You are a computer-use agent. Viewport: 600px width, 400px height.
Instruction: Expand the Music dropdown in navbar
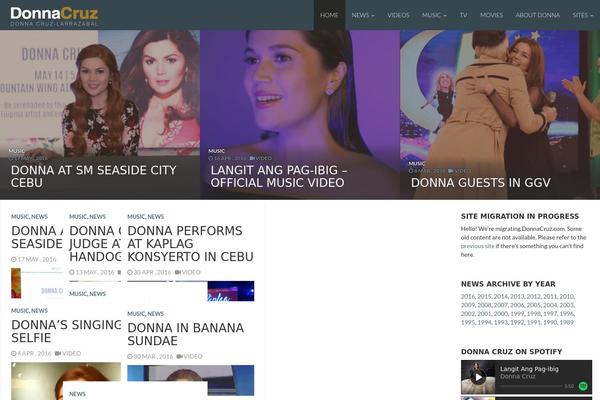(434, 15)
